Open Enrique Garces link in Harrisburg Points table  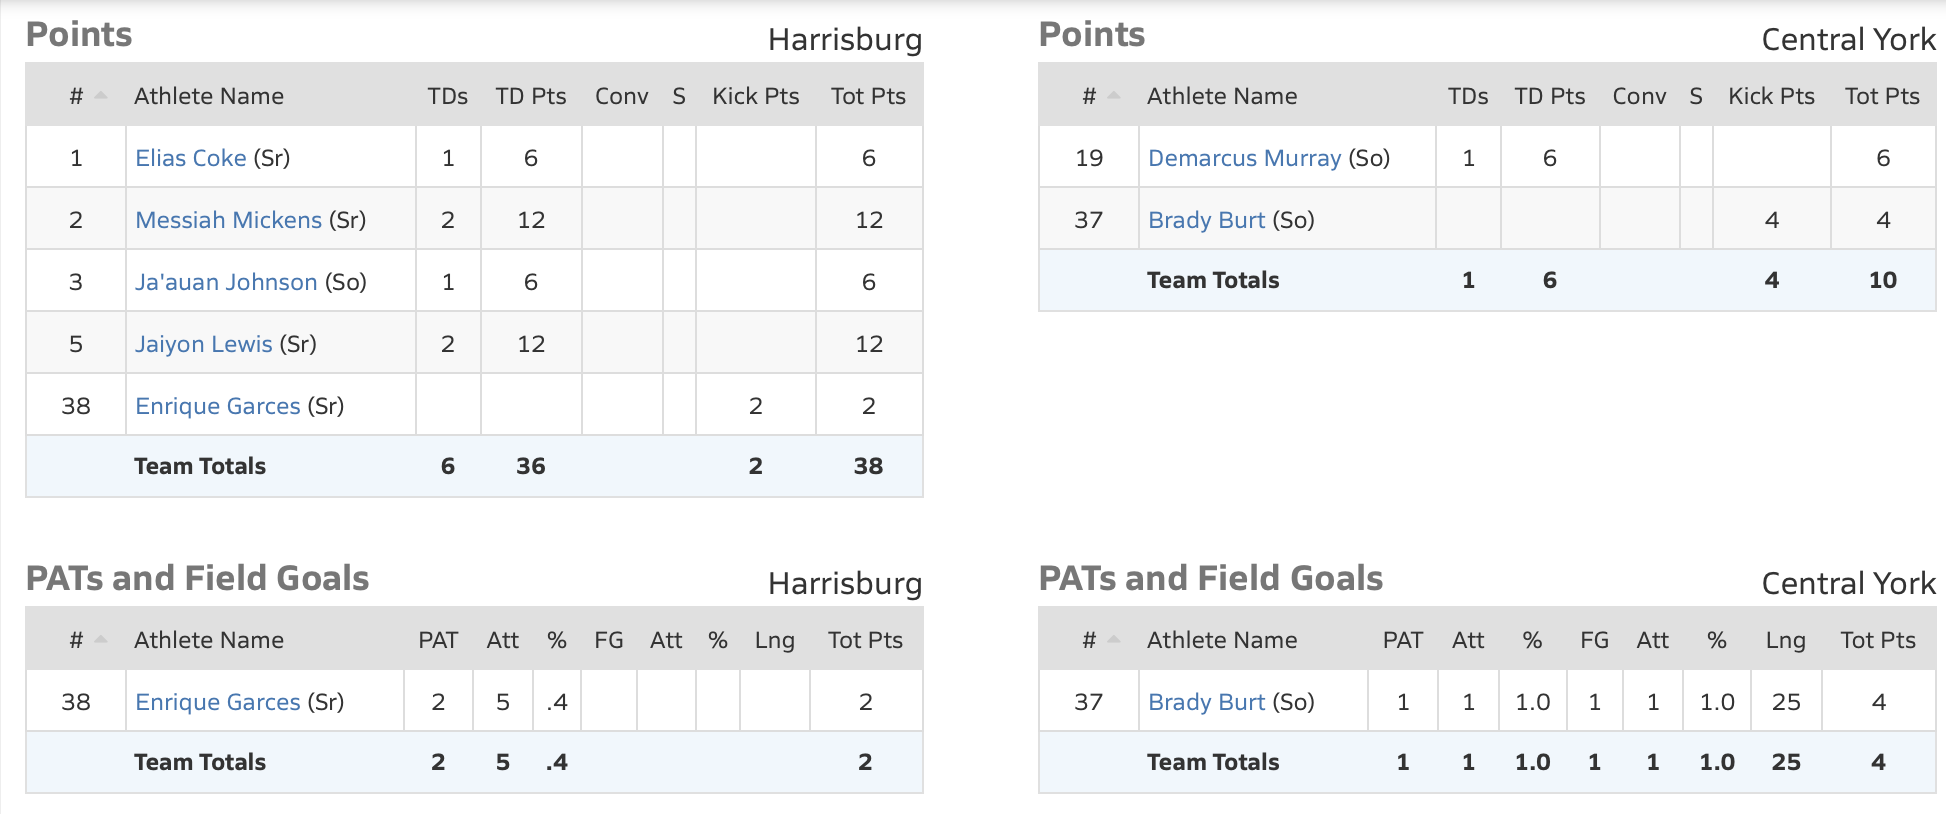coord(217,406)
